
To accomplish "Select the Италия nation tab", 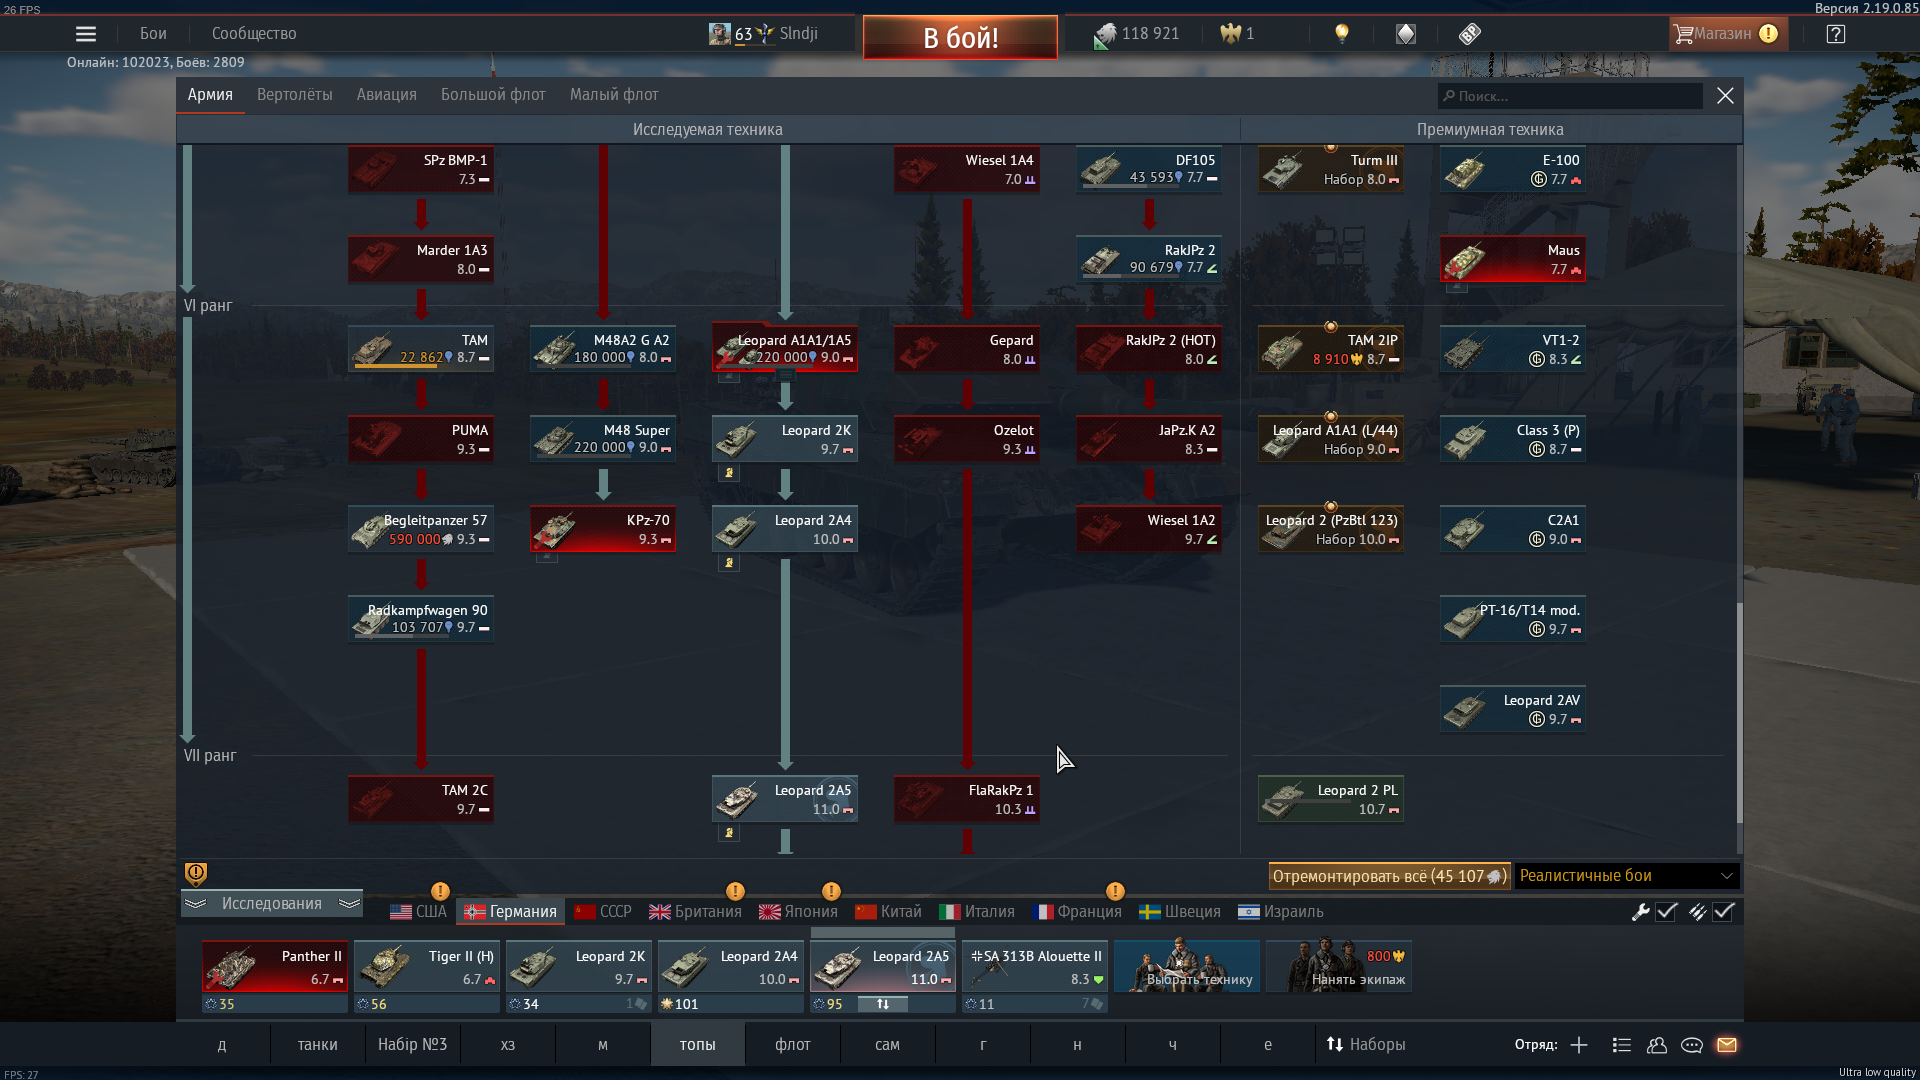I will point(977,912).
